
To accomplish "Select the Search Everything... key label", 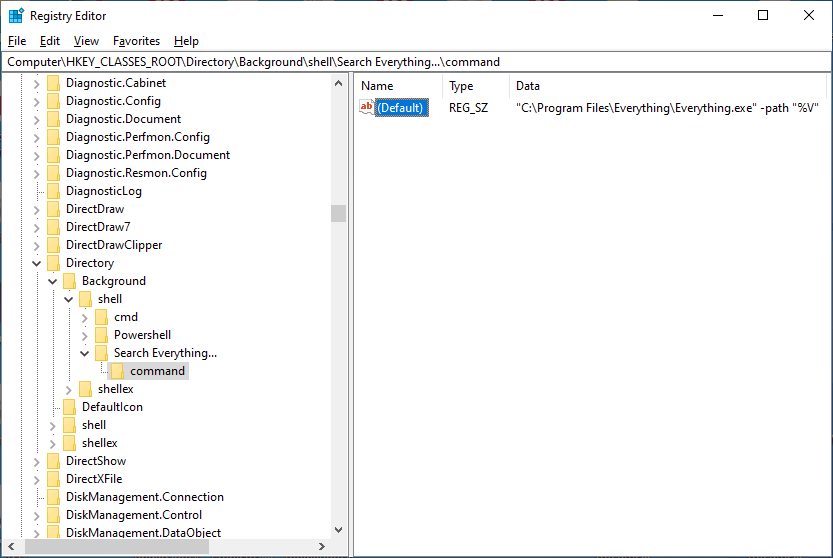I will click(165, 353).
